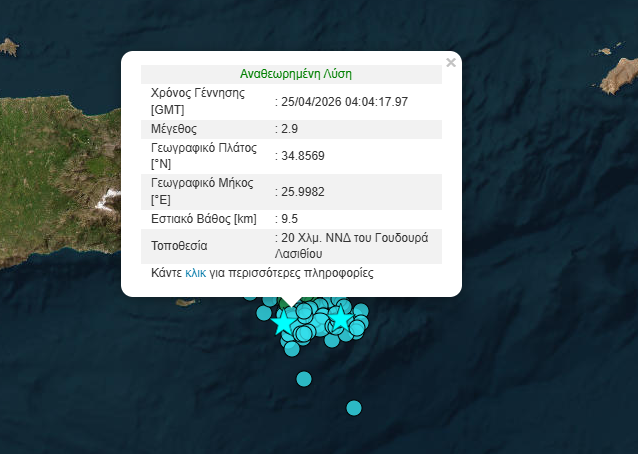Close the earthquake info popup
This screenshot has height=454, width=638.
450,63
